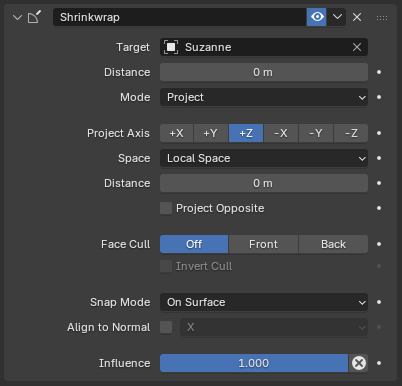Select -Y project axis
Viewport: 402px width, 386px height.
pyautogui.click(x=316, y=133)
